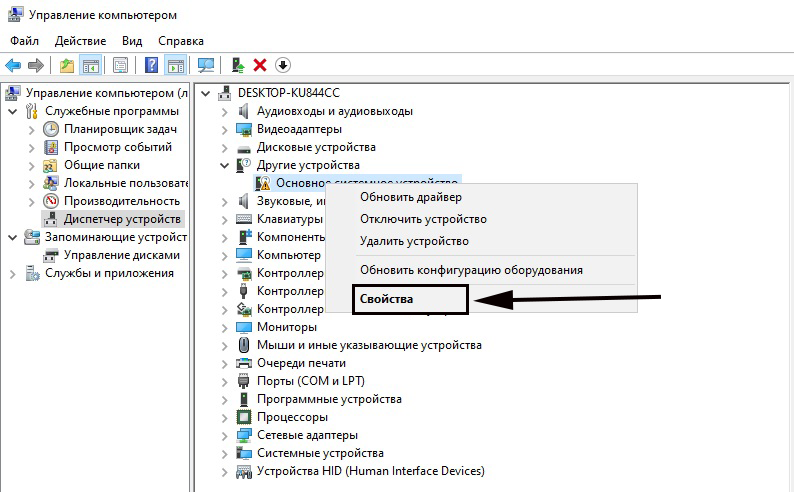Expand the Сетевые адаптеры node
This screenshot has width=794, height=492.
click(x=225, y=436)
